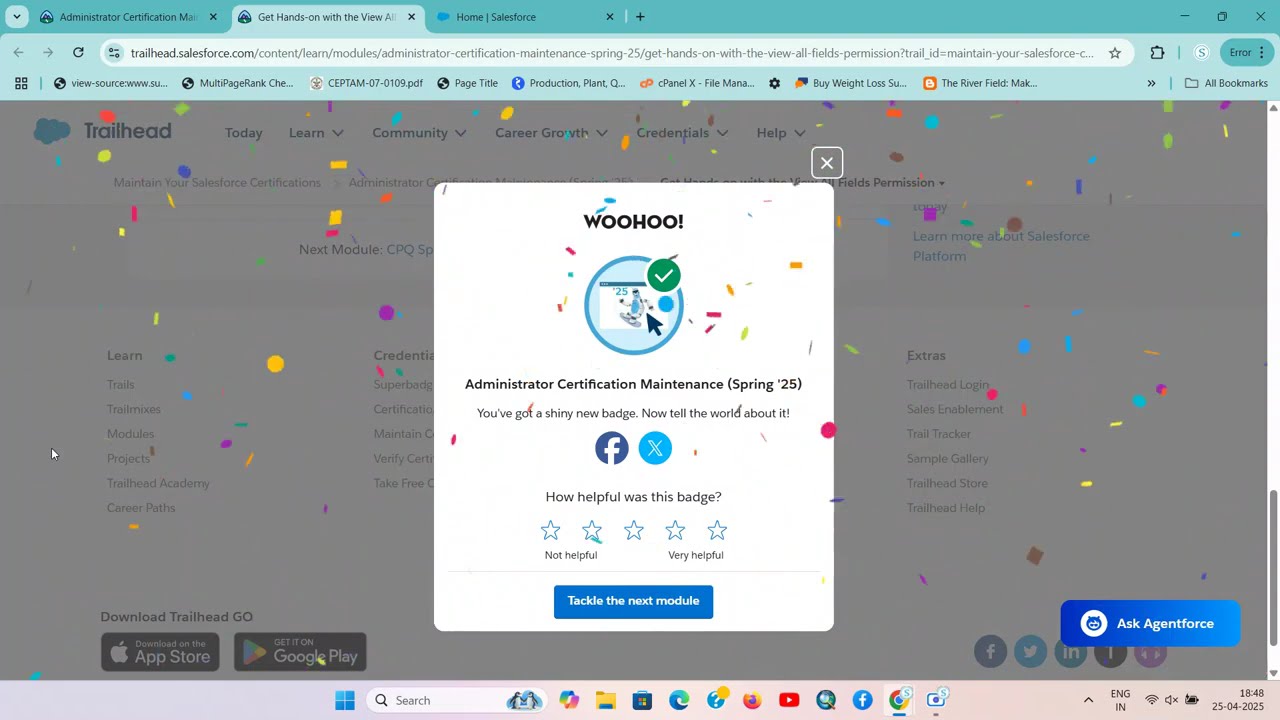This screenshot has width=1280, height=720.
Task: Open Chrome Error menu button
Action: tap(1247, 53)
